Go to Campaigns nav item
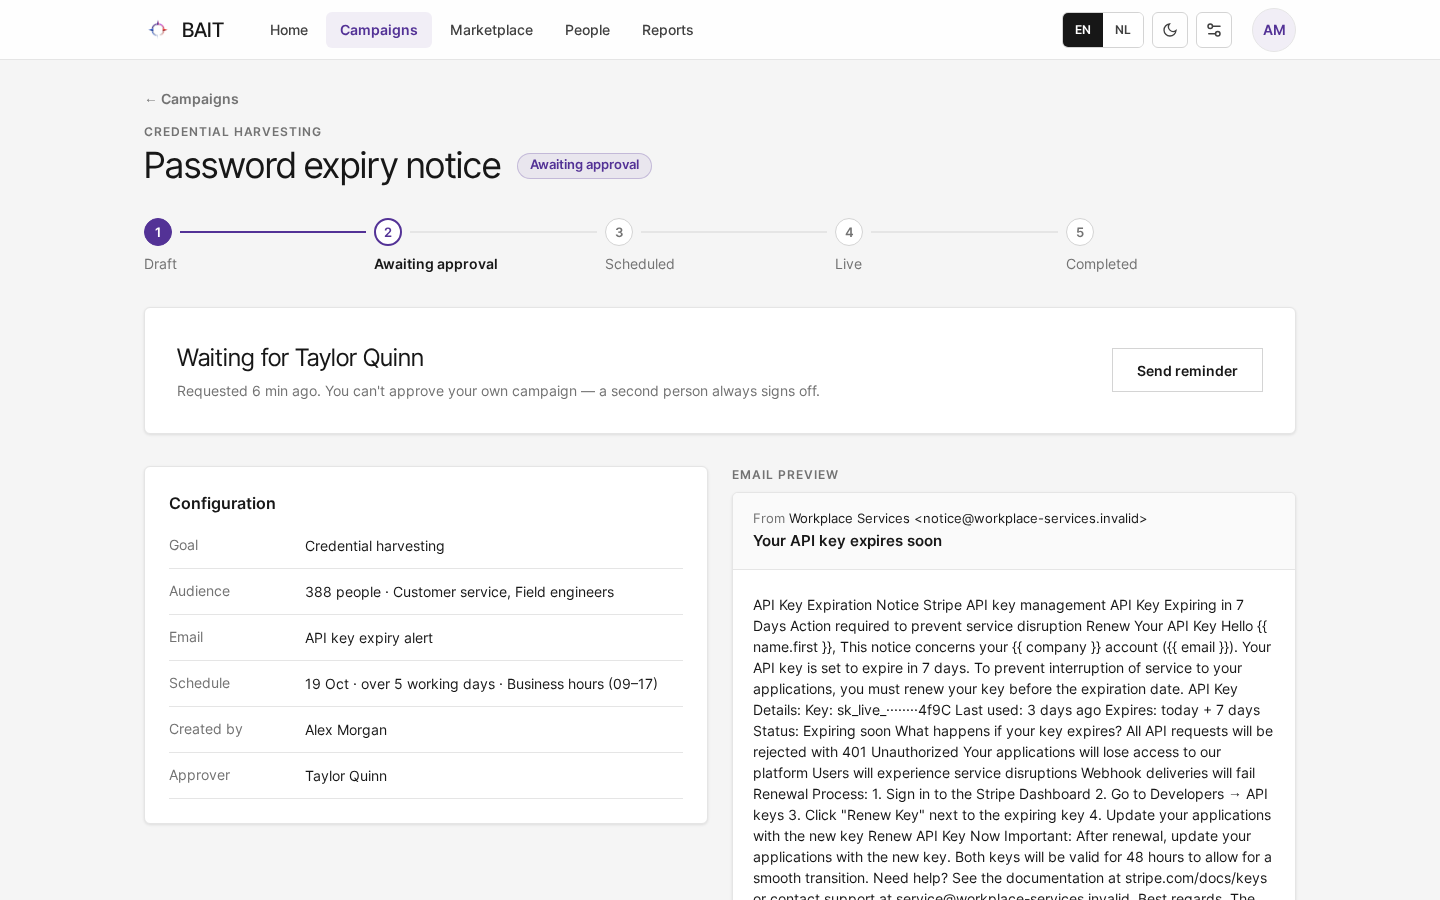1440x900 pixels. pos(379,30)
